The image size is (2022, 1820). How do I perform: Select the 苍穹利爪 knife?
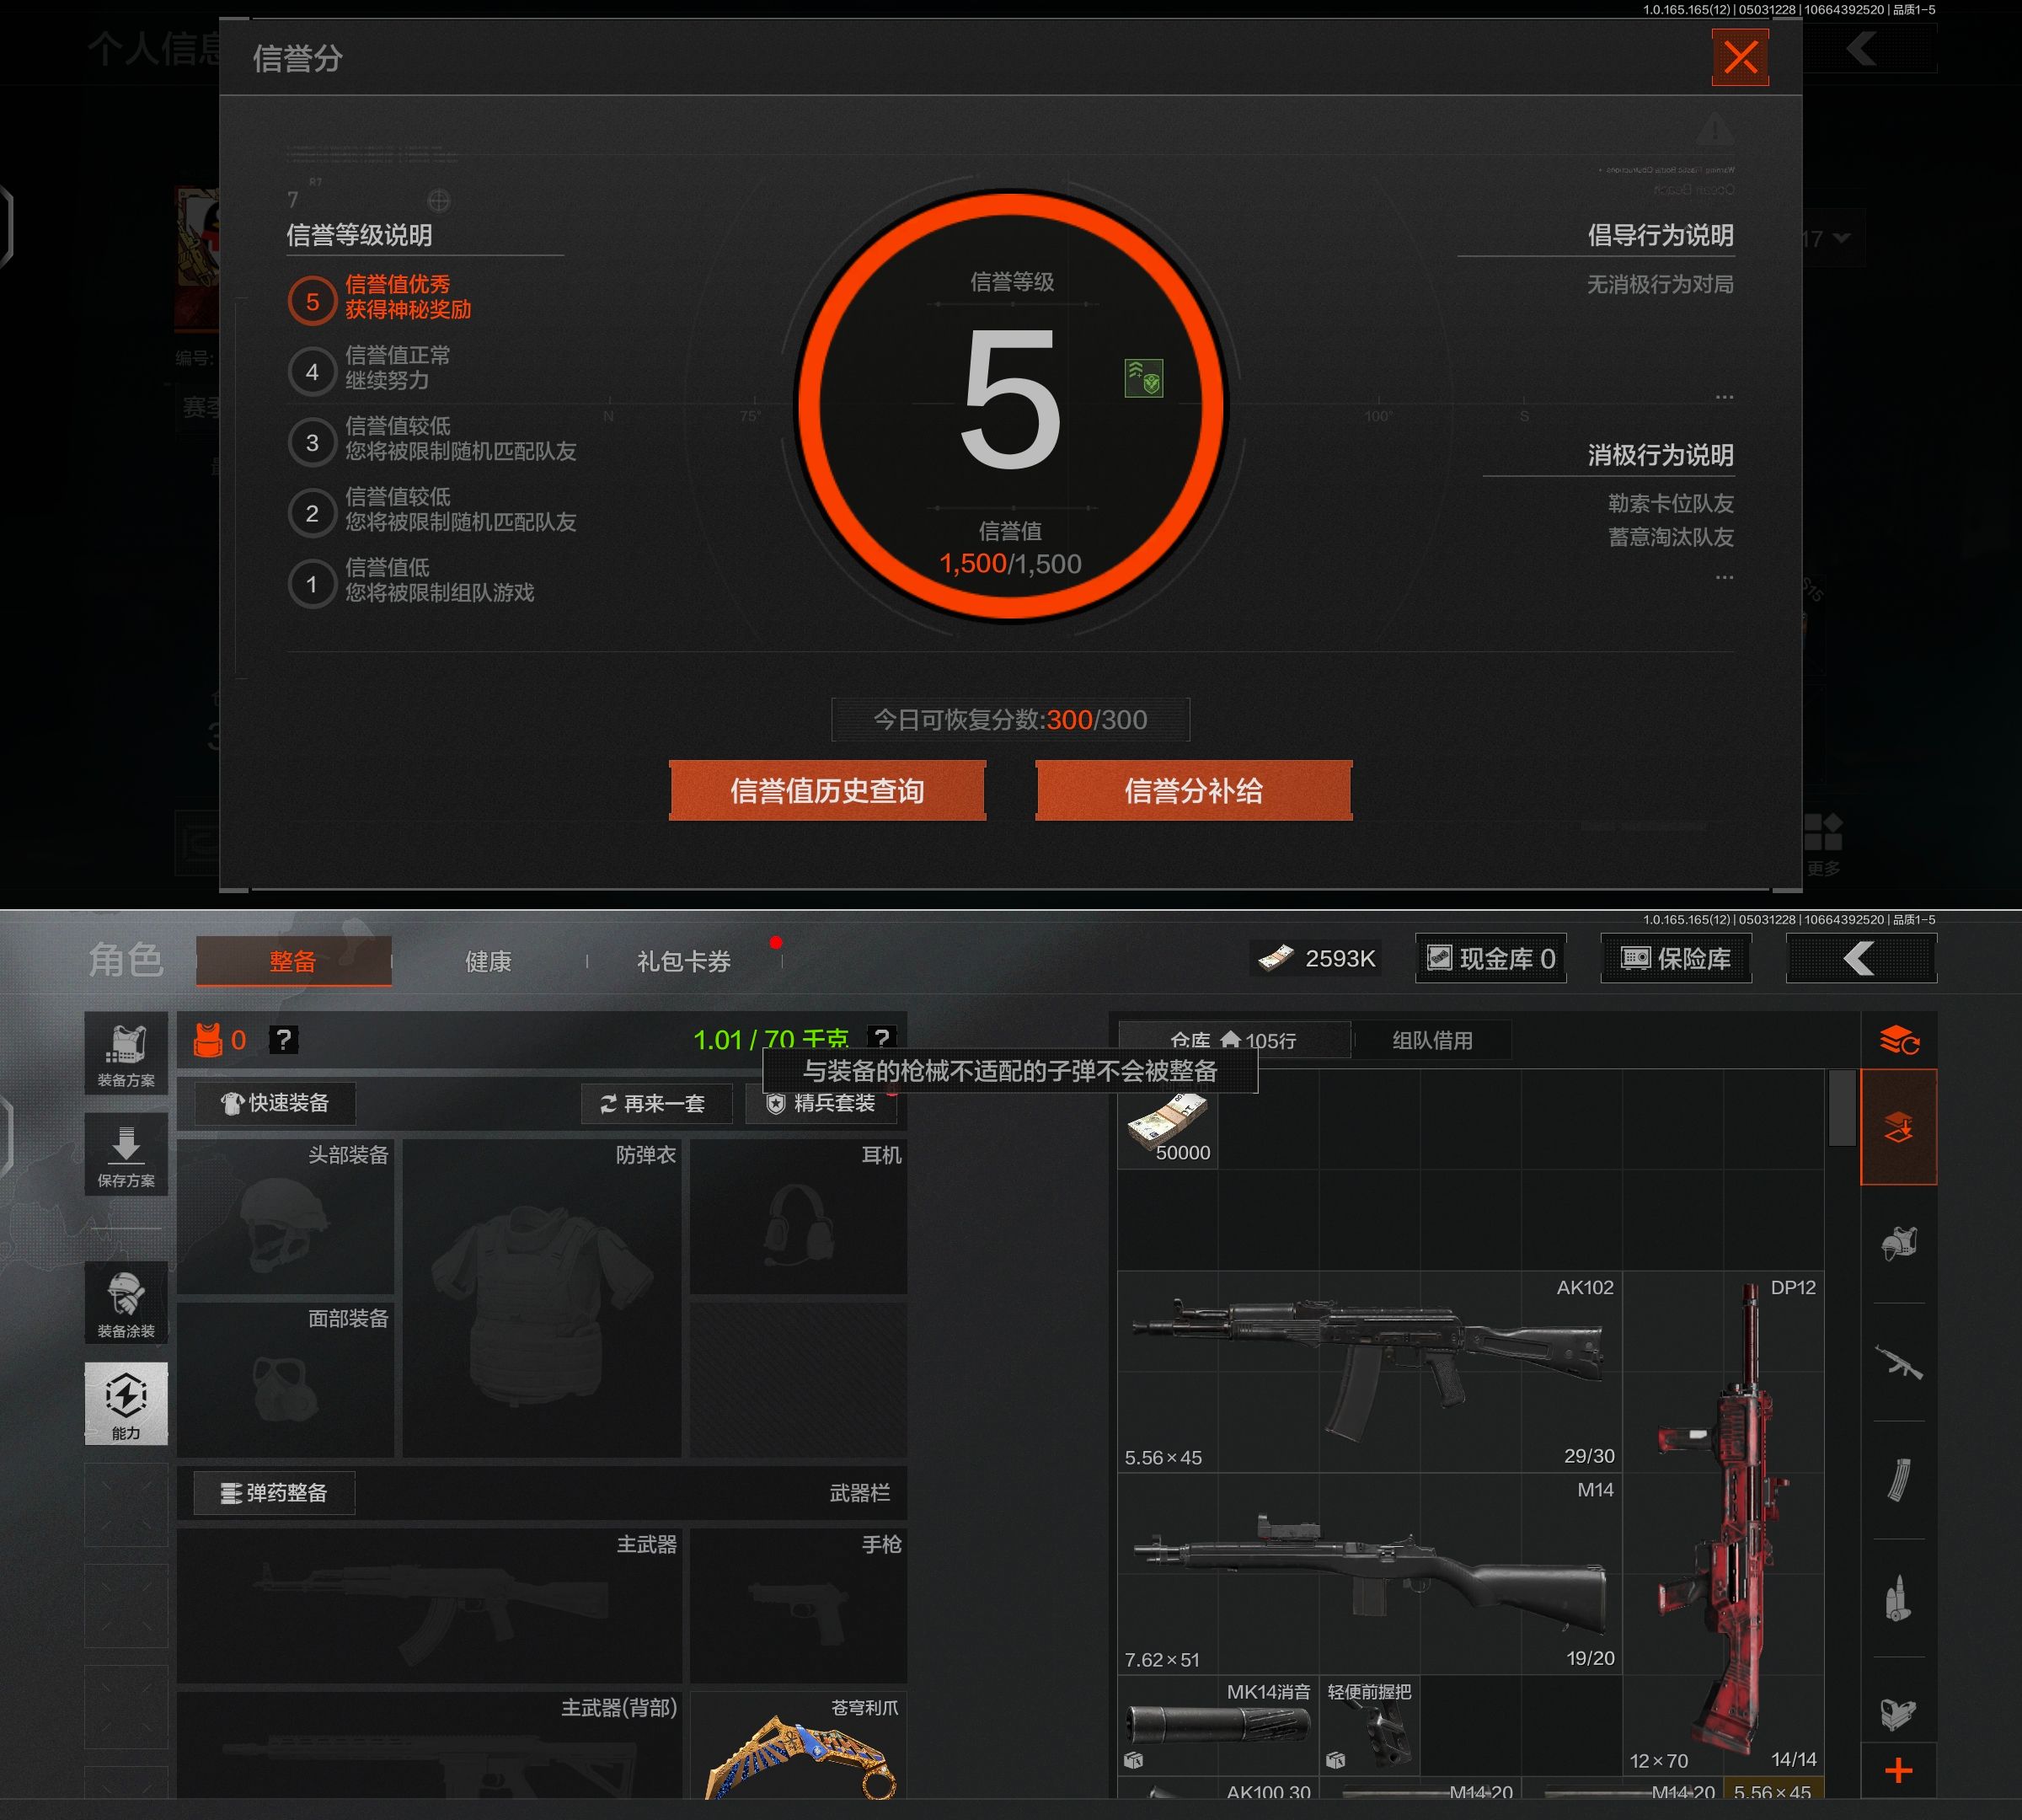[x=798, y=1746]
